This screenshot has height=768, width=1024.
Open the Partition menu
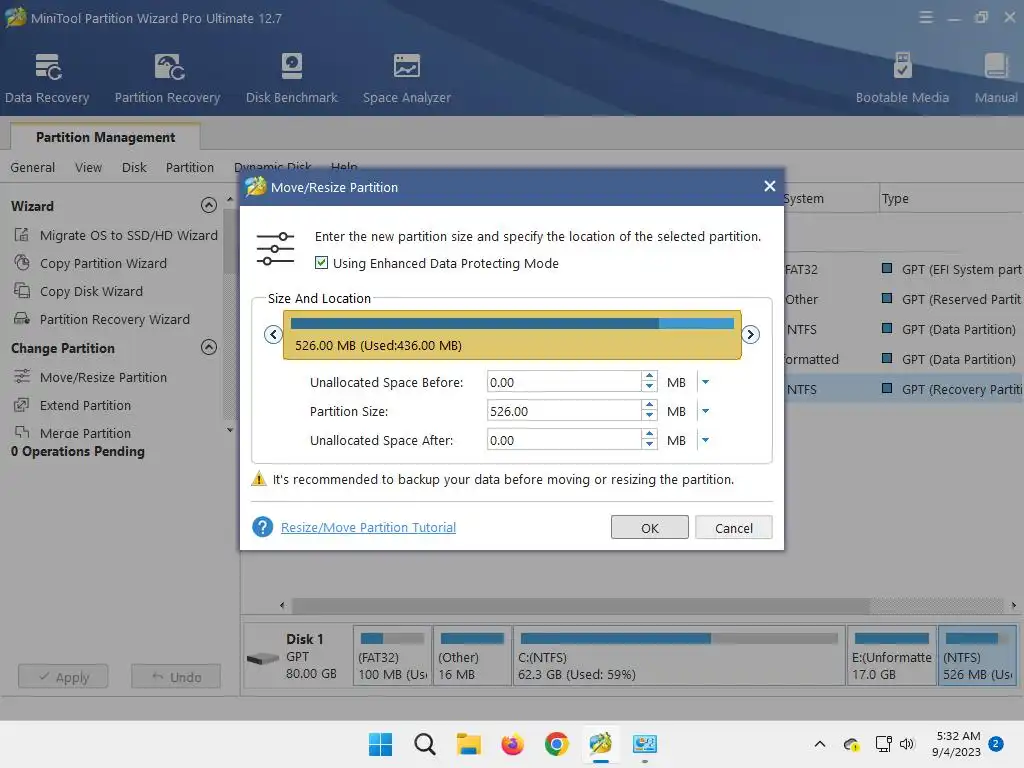coord(189,167)
